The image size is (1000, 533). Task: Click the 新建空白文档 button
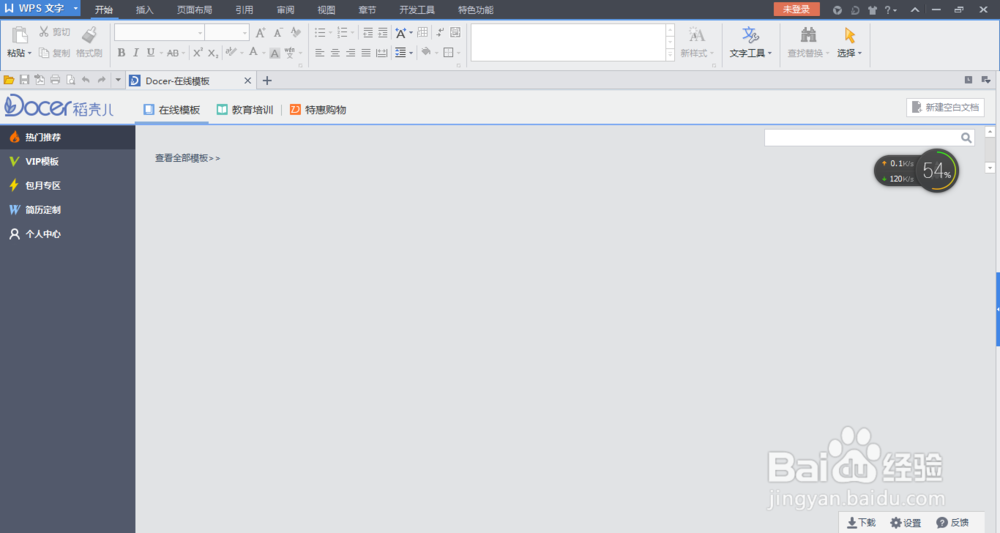945,107
